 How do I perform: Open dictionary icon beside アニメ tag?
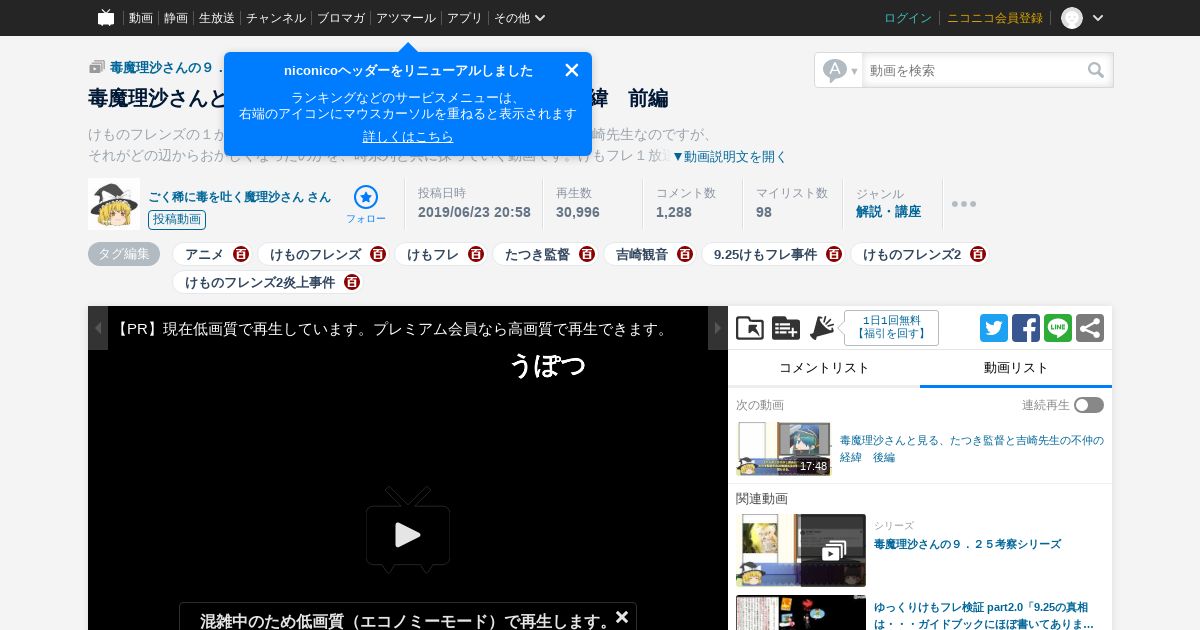(x=241, y=255)
